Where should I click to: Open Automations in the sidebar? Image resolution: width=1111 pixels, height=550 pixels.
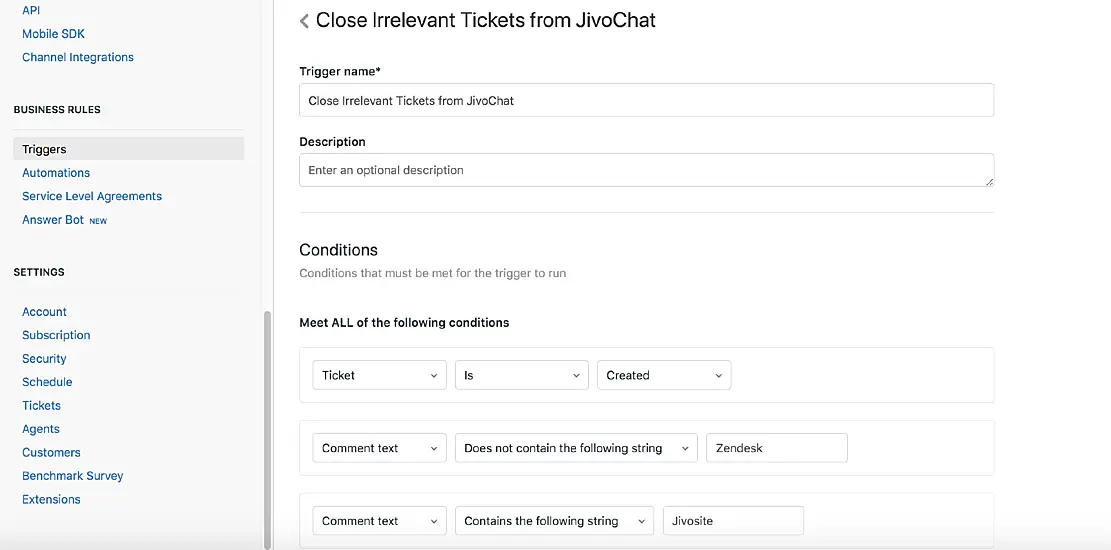(x=56, y=173)
